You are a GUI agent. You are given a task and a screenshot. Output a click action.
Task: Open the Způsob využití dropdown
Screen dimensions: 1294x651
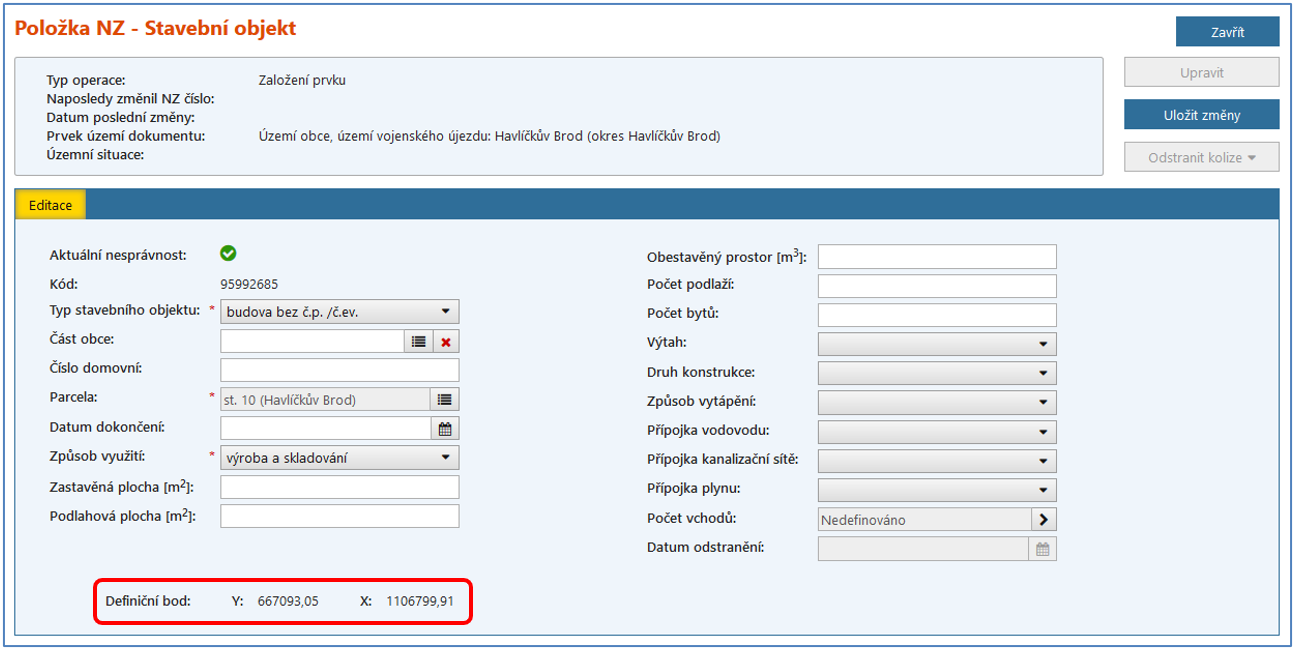[339, 458]
